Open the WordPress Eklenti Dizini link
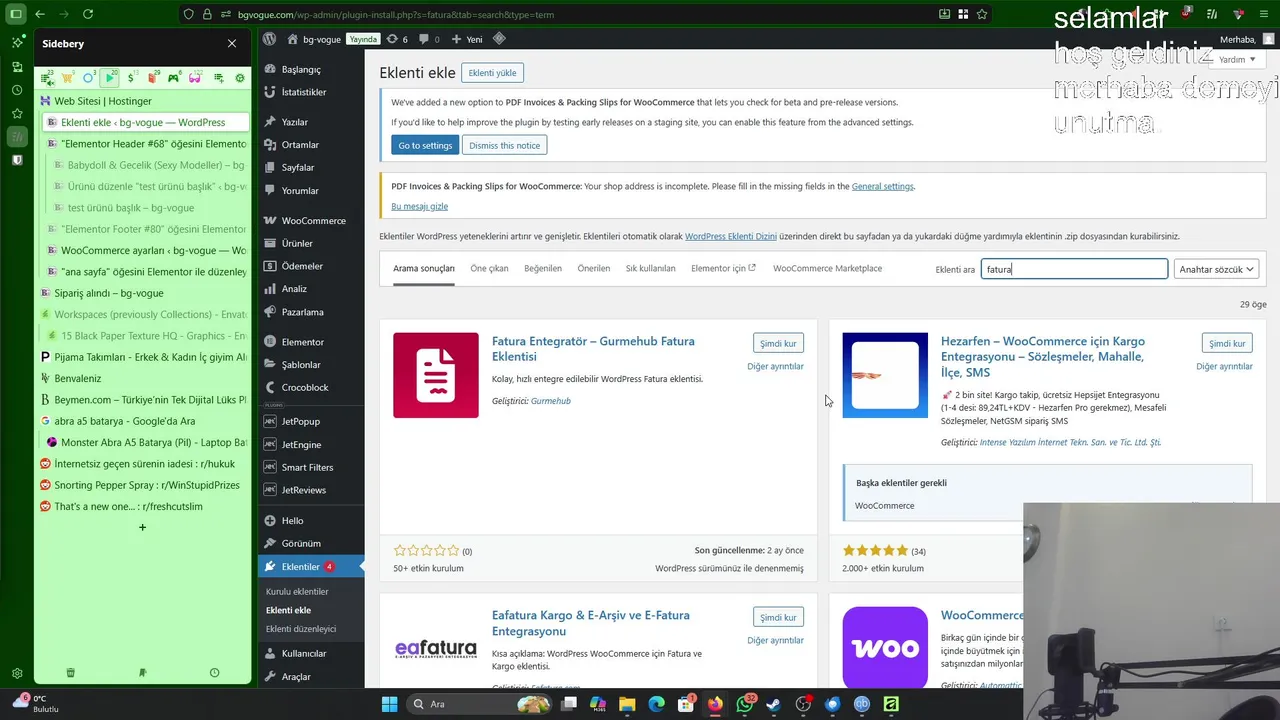The image size is (1280, 720). pos(730,236)
